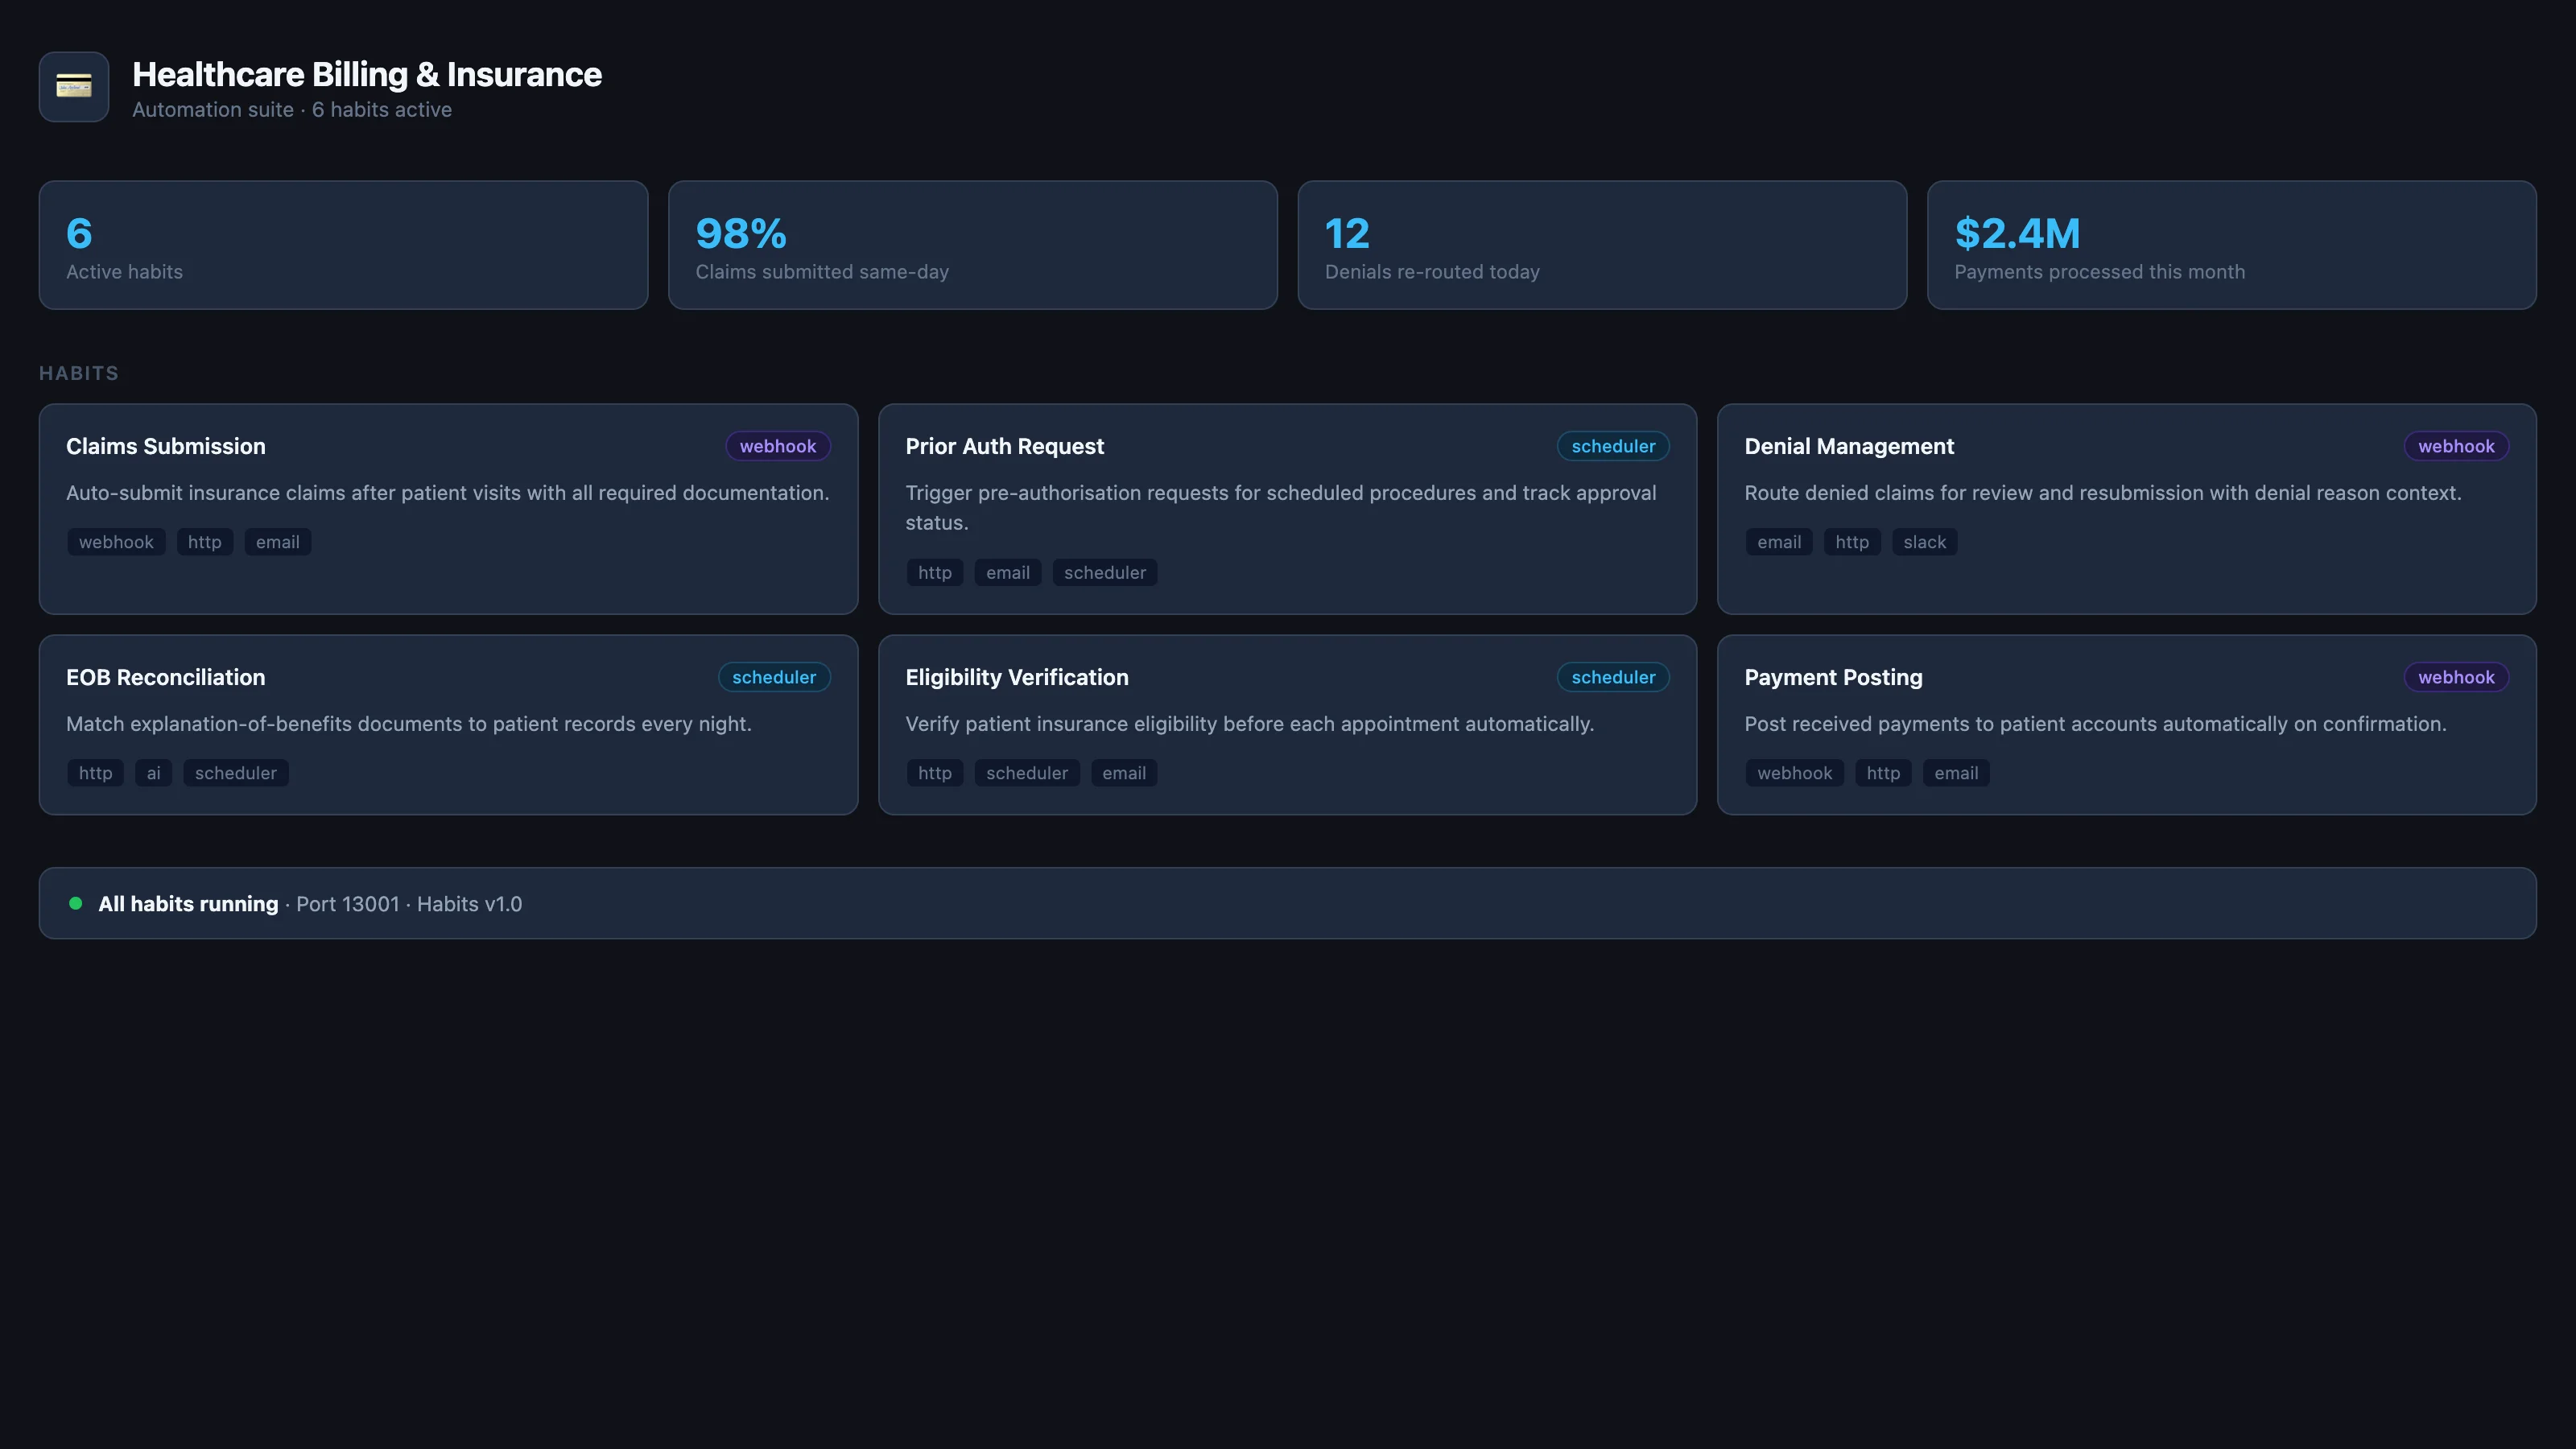The width and height of the screenshot is (2576, 1449).
Task: Select the email tag under Denial Management
Action: (x=1779, y=542)
